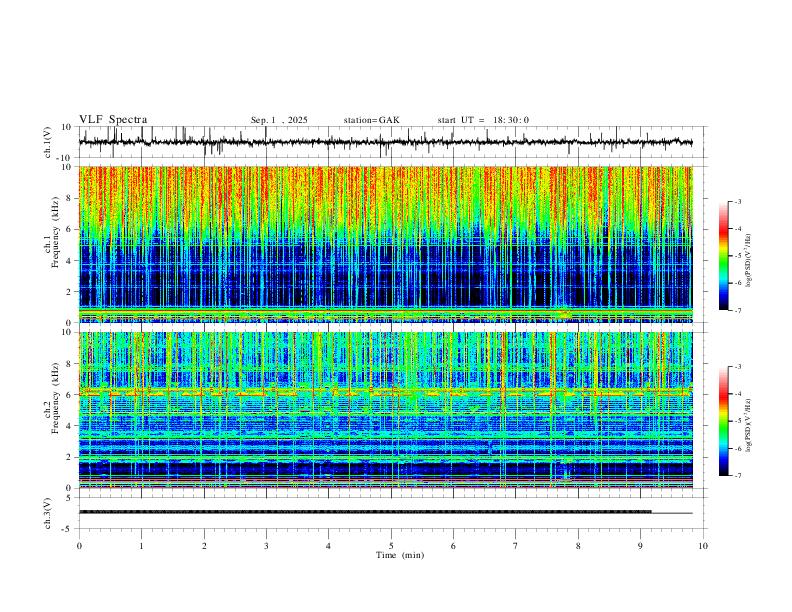Click the ch.1 spectrogram plot
Viewport: 792px width, 612px height.
[x=385, y=244]
